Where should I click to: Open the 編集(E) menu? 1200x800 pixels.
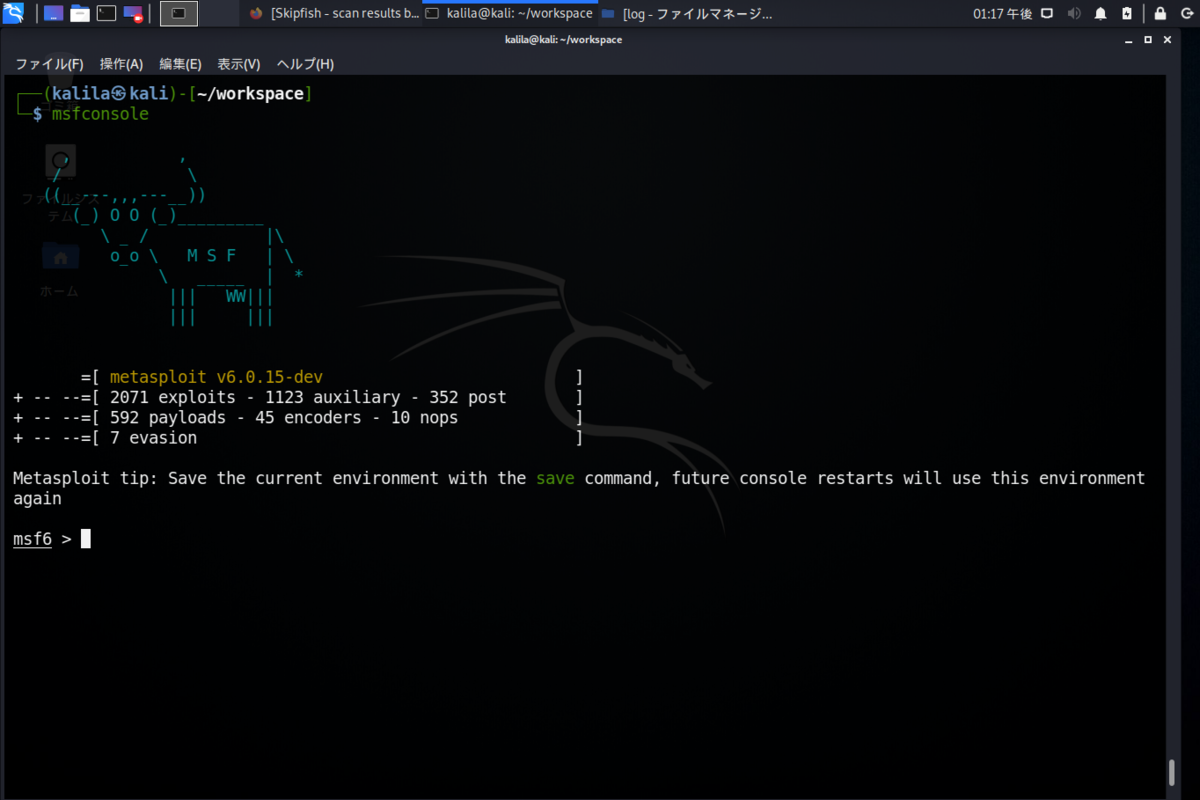pos(181,64)
